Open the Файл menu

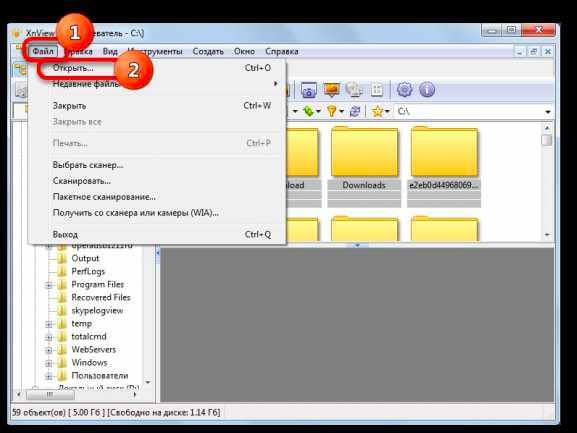43,52
